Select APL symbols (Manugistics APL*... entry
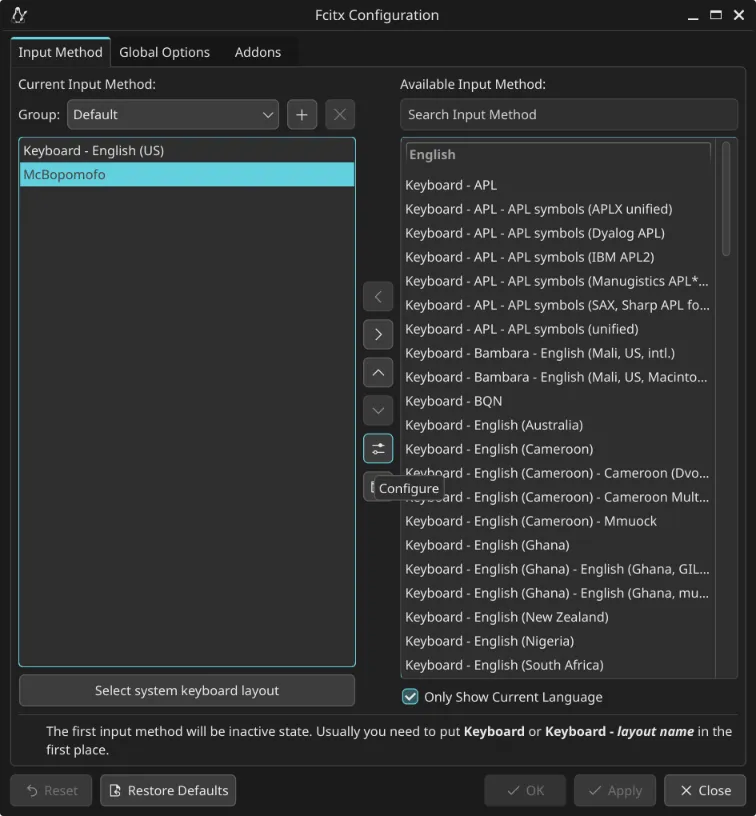Screen dimensions: 756x816 click(x=558, y=281)
